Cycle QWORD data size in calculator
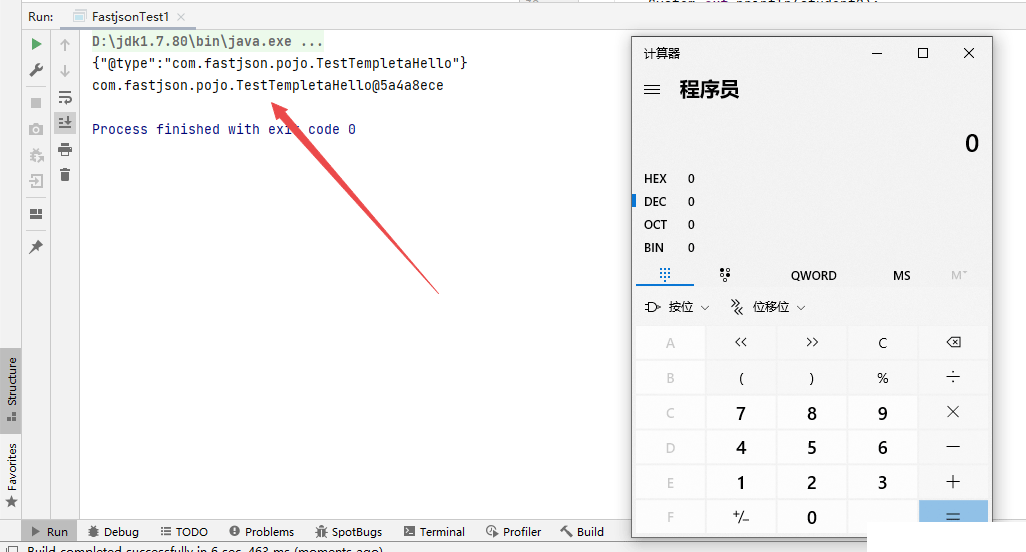 (x=813, y=275)
